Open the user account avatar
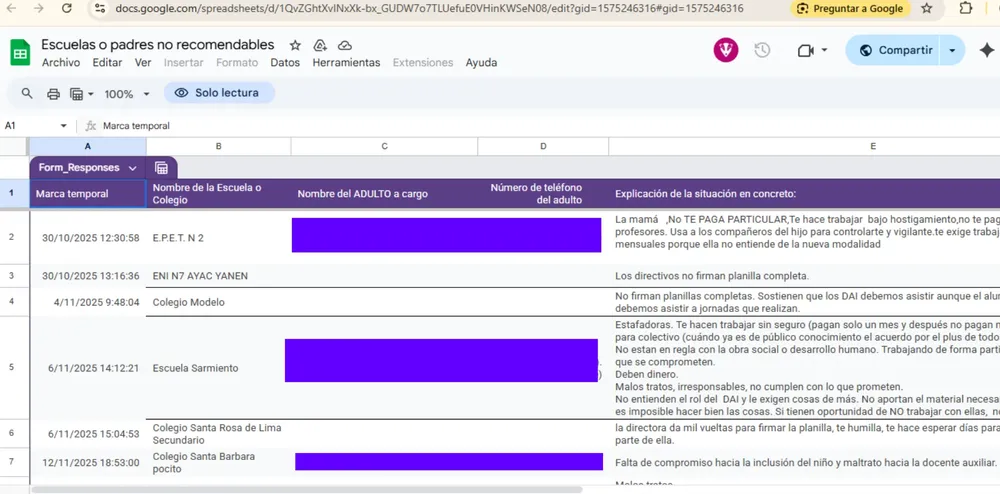 726,50
